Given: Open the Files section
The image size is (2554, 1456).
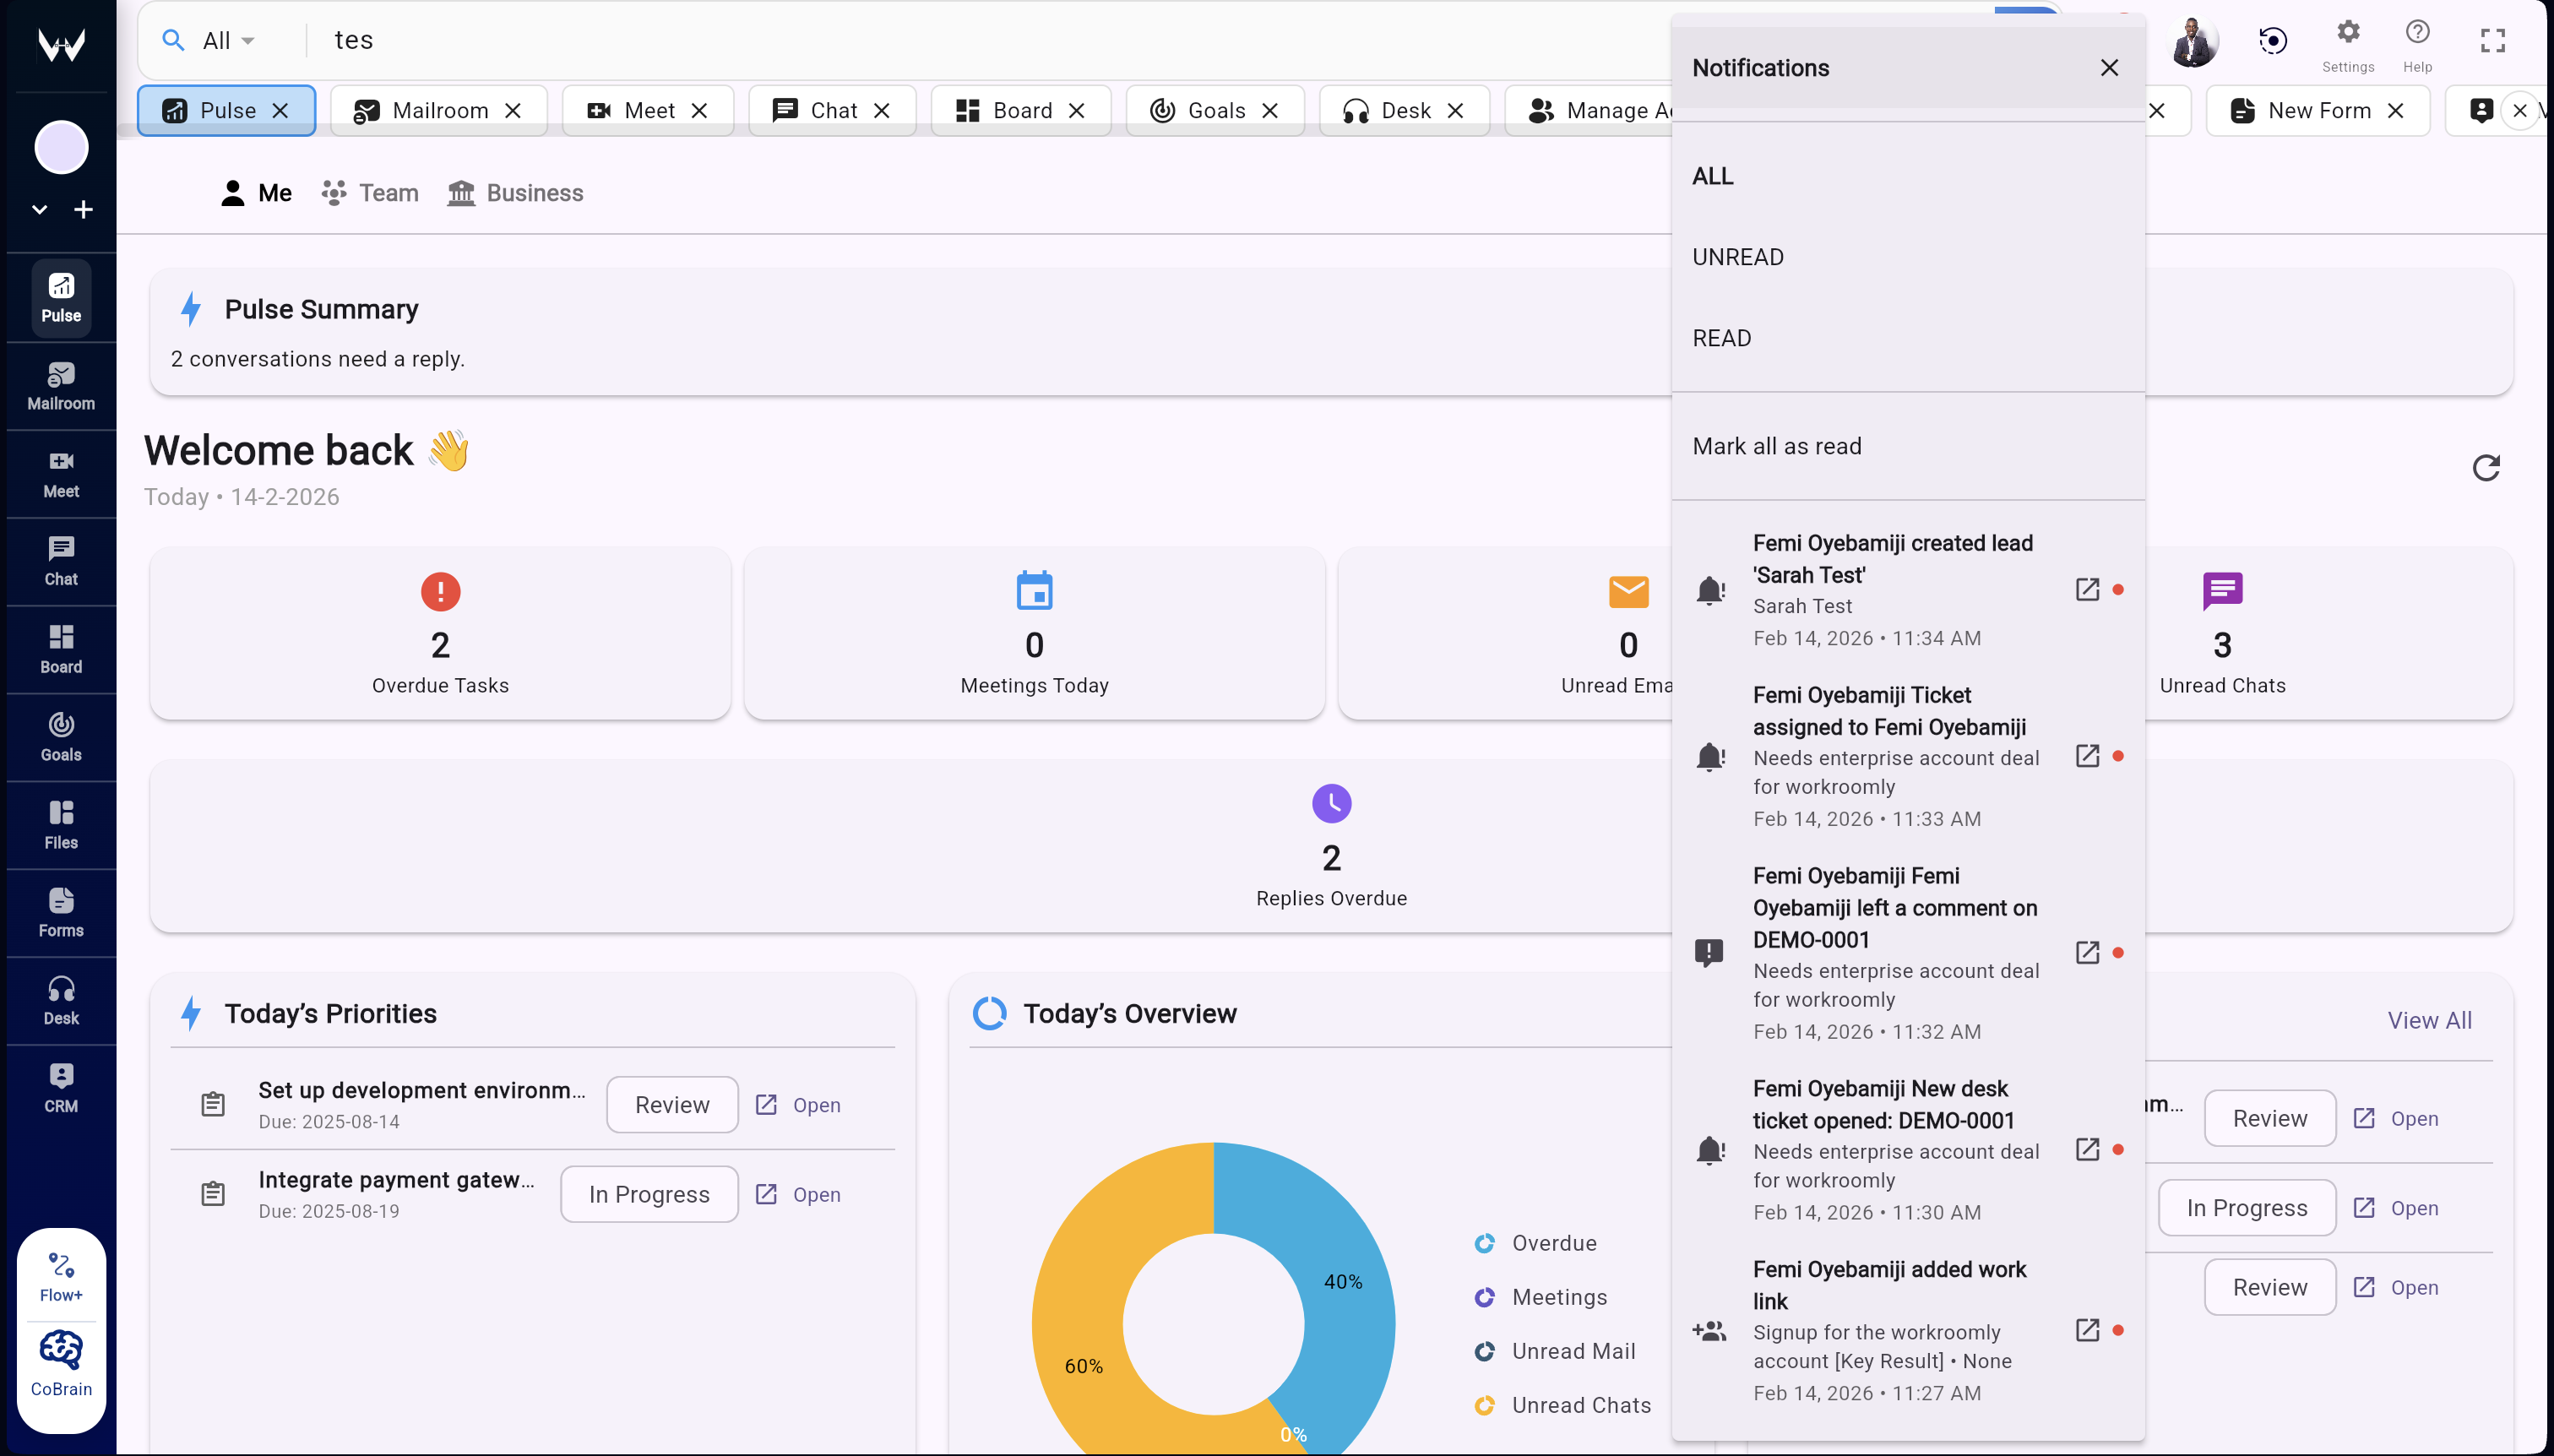Looking at the screenshot, I should [x=60, y=823].
